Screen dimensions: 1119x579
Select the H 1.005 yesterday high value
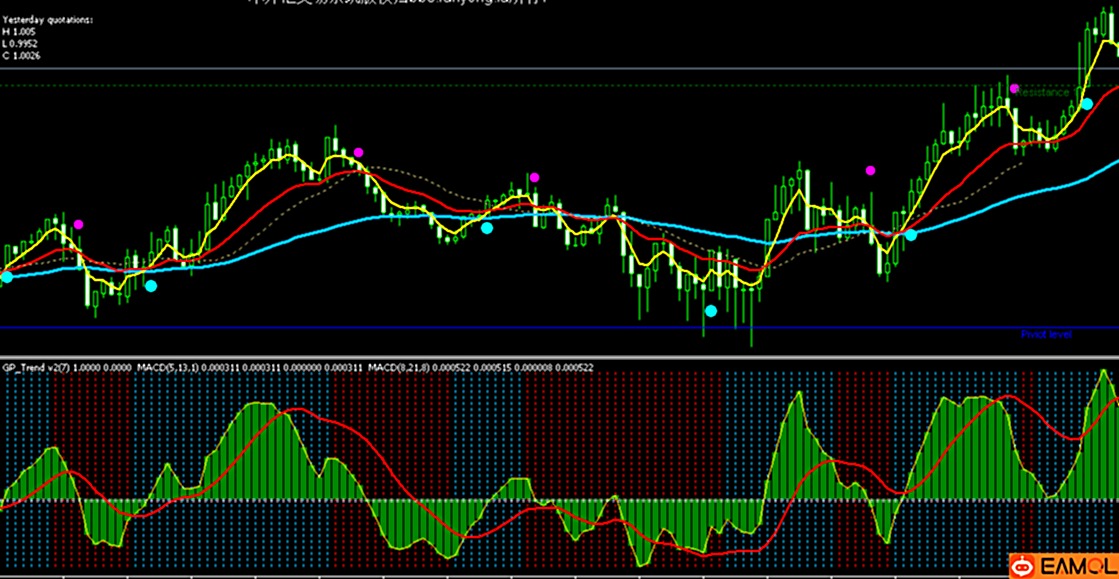pos(19,32)
